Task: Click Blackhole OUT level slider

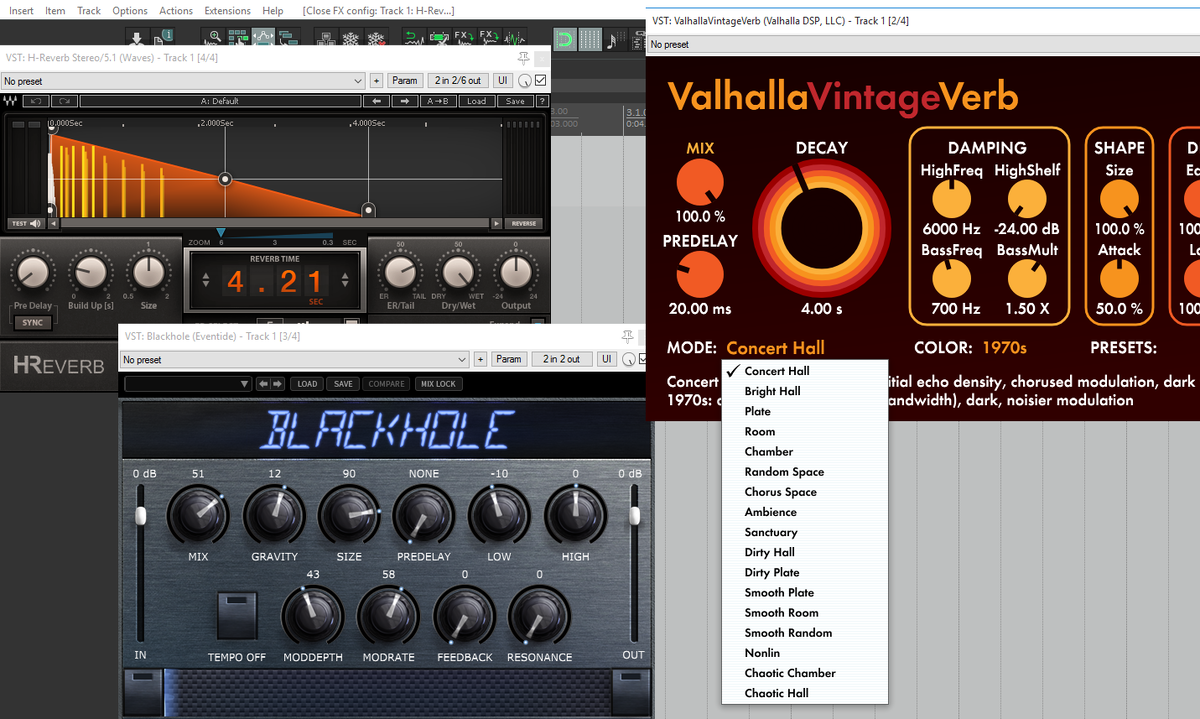Action: coord(633,515)
